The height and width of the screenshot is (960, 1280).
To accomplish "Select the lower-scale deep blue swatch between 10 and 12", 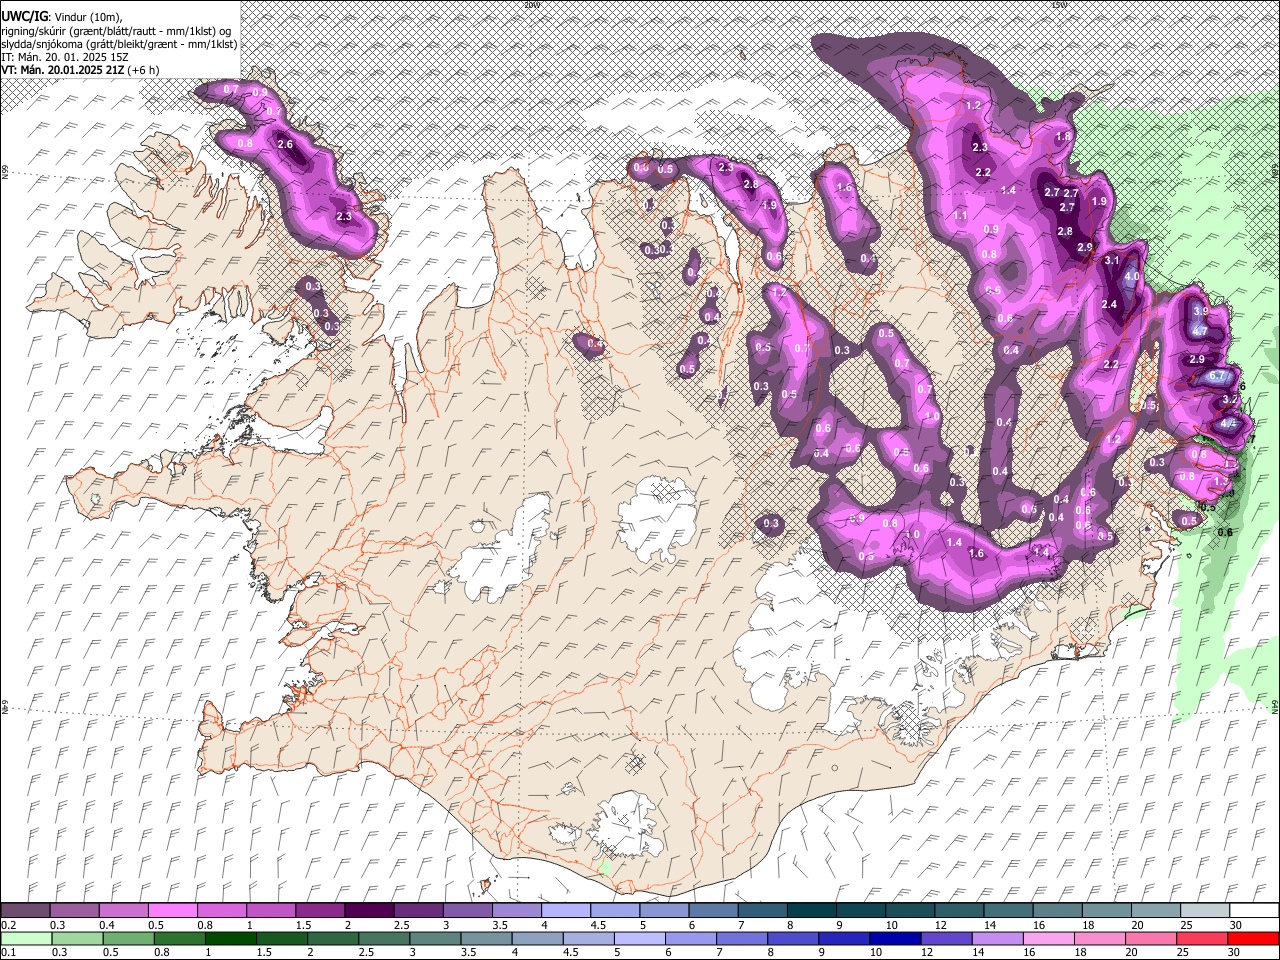I will click(893, 938).
